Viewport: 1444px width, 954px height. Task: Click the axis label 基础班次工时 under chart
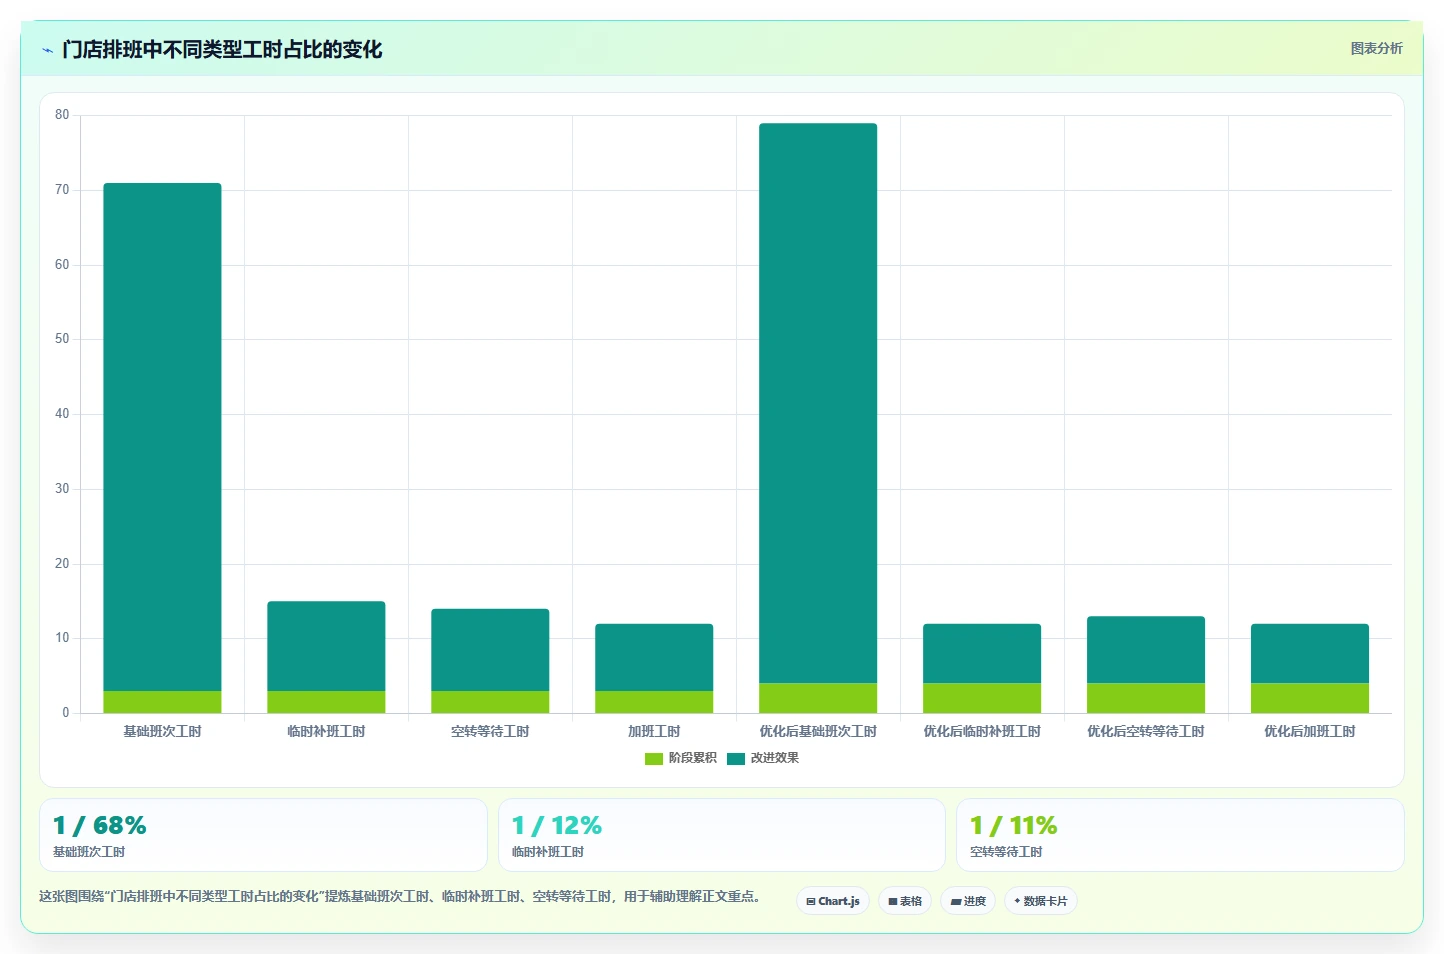click(x=162, y=732)
